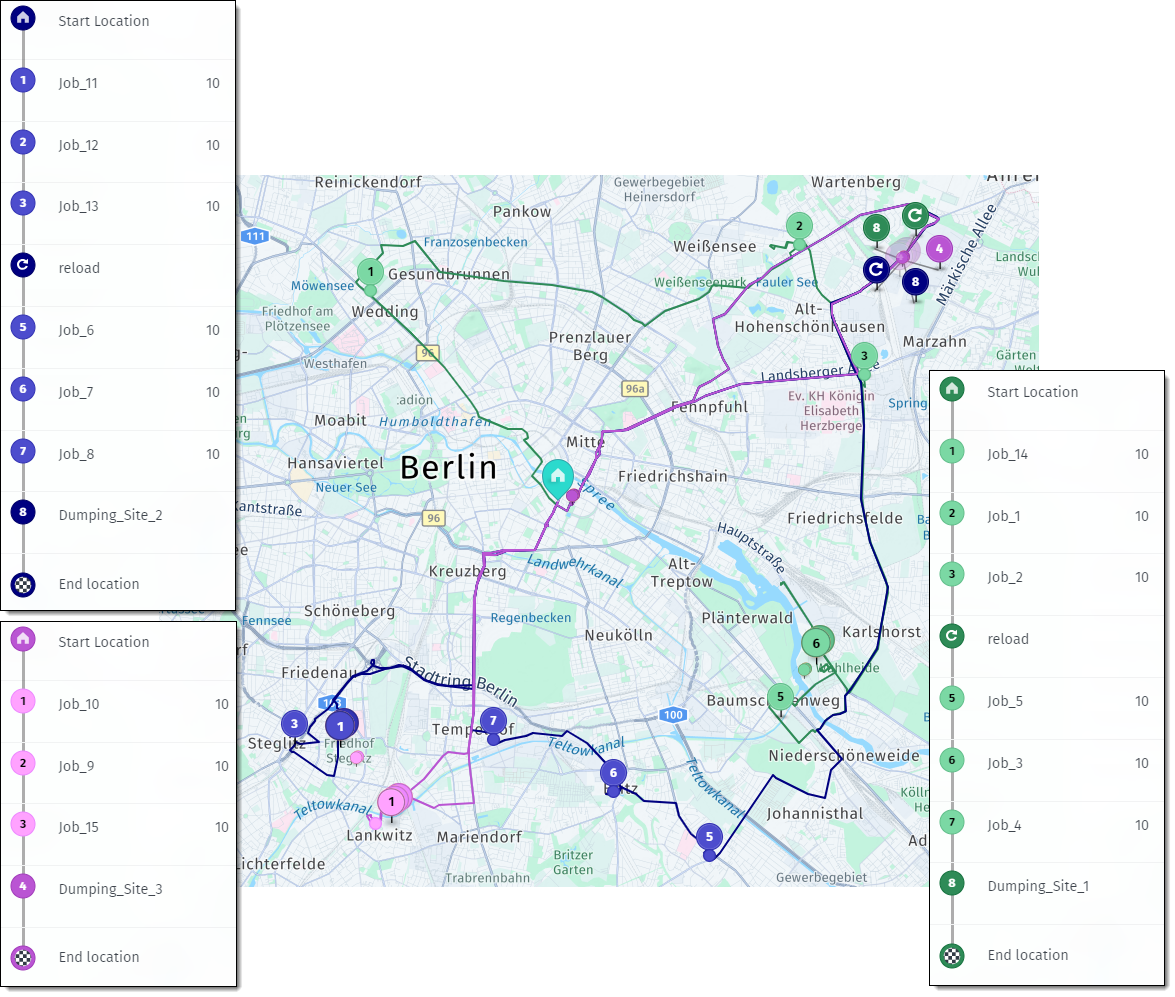Click the green End location checkered icon
Viewport: 1175px width, 997px height.
coord(952,956)
